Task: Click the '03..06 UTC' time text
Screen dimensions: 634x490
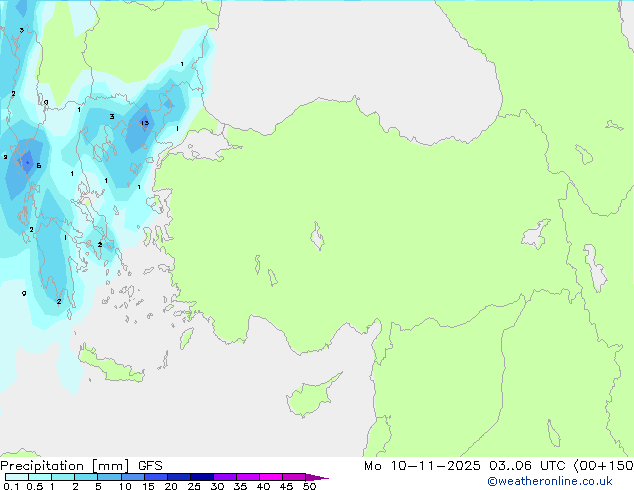Action: coord(527,466)
